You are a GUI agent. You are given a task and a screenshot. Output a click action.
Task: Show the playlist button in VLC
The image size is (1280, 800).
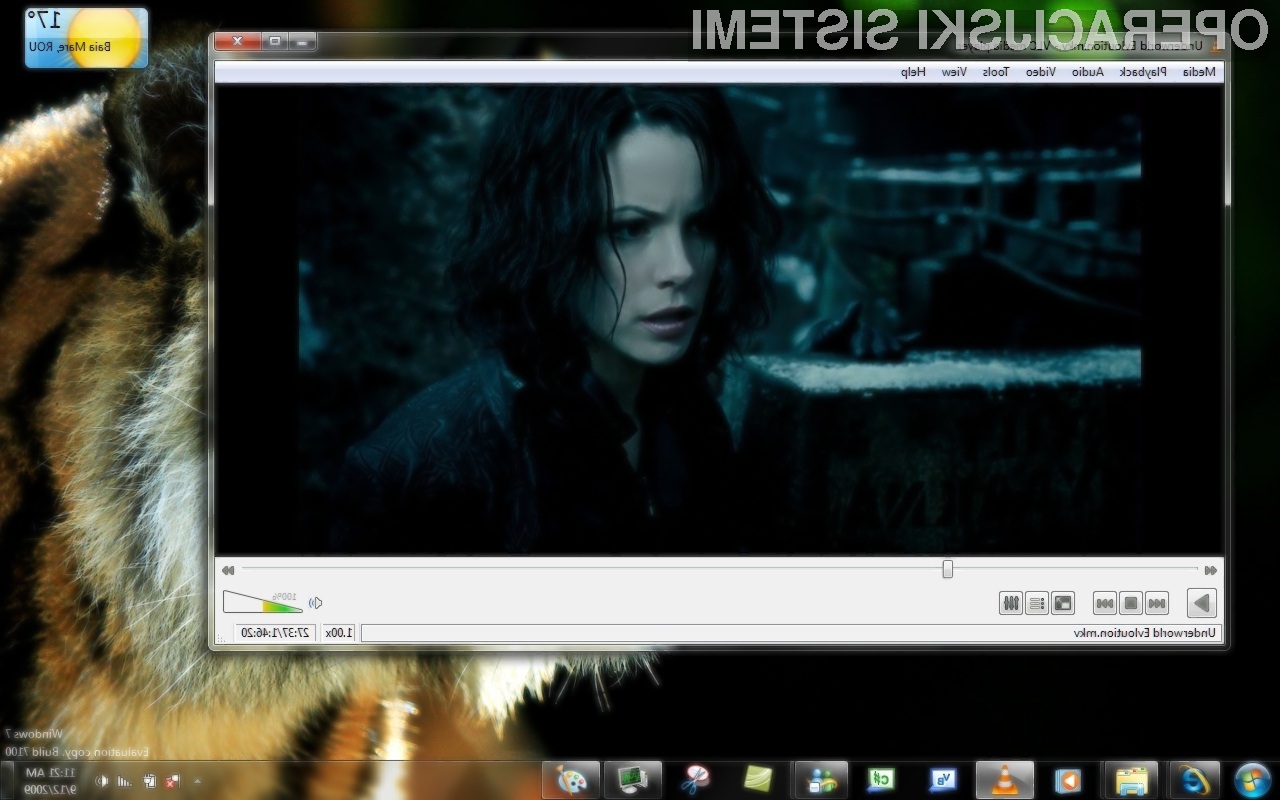point(1036,603)
